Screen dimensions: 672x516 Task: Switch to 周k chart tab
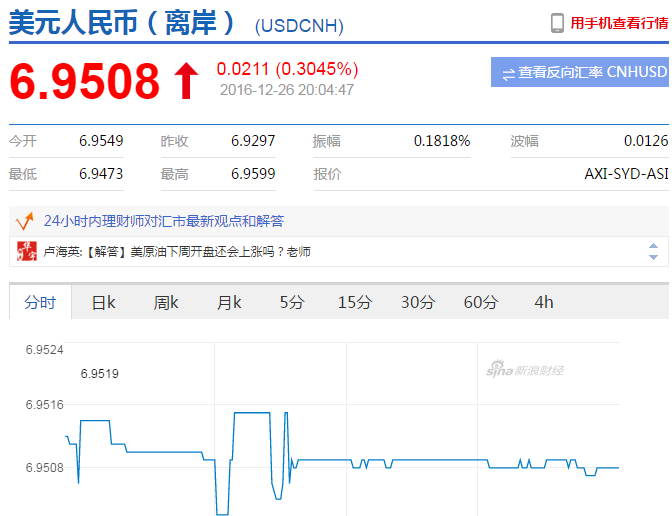pos(166,303)
